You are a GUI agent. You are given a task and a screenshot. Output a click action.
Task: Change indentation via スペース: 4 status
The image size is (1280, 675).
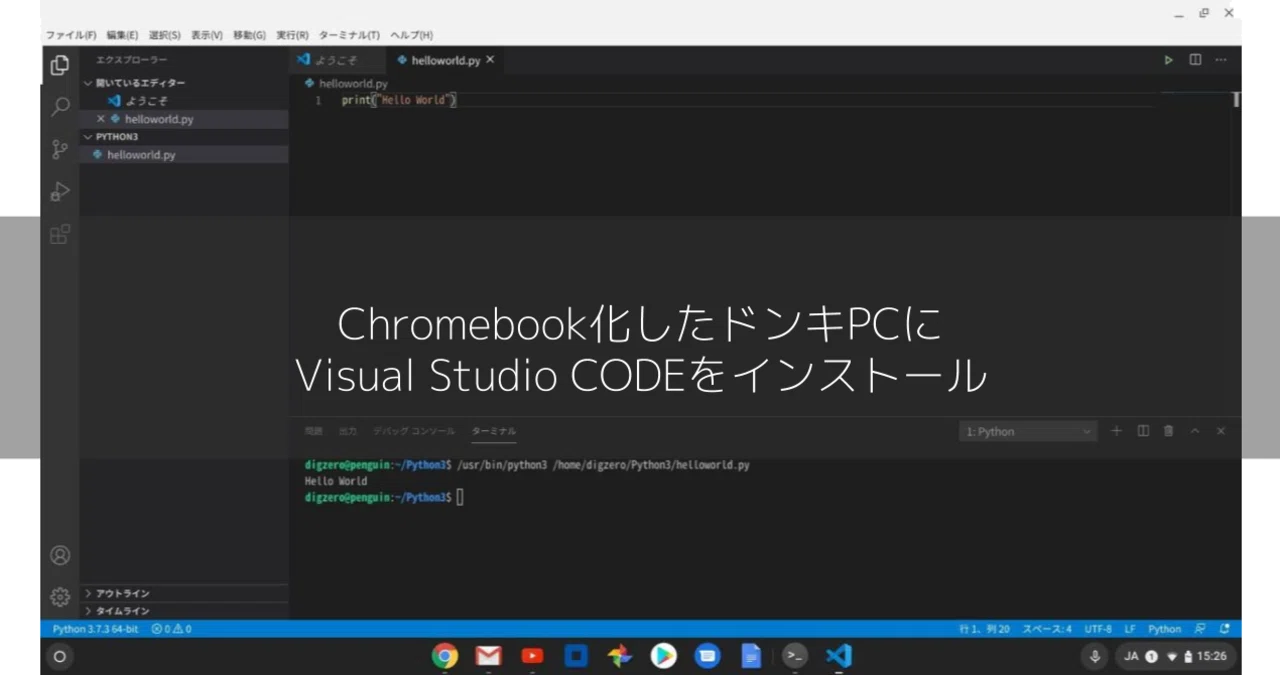pos(1047,629)
